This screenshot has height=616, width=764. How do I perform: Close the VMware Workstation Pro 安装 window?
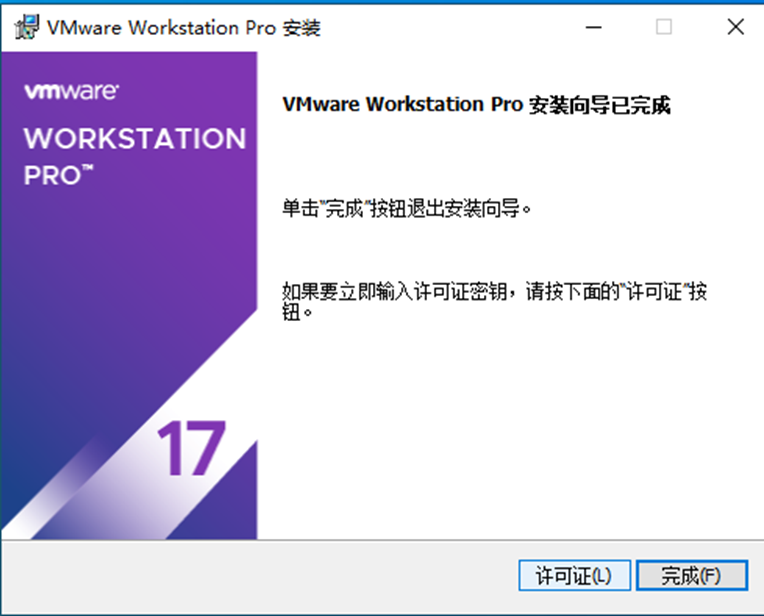(x=736, y=27)
